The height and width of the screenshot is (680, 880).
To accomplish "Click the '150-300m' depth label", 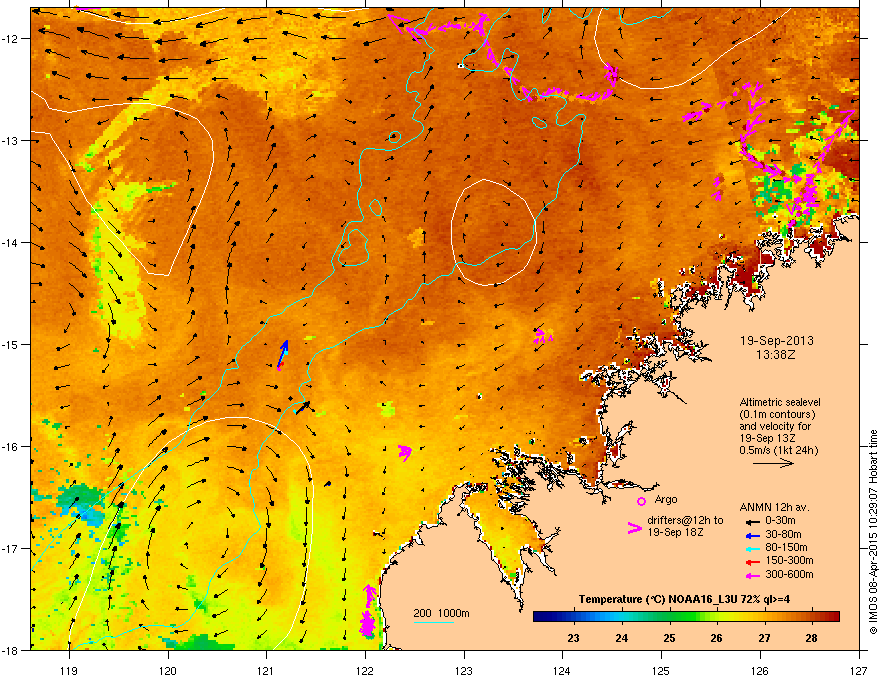I will coord(789,560).
